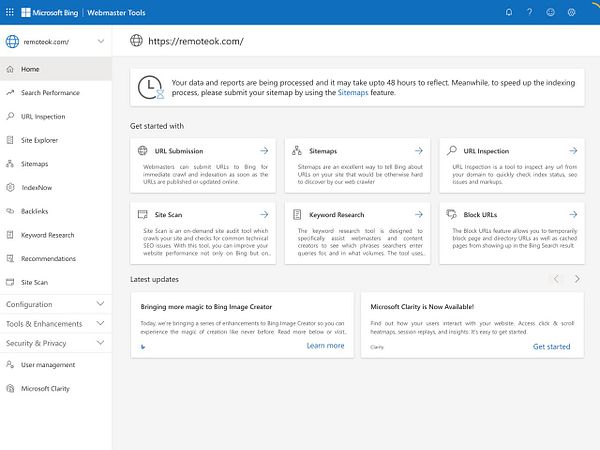This screenshot has height=450, width=600.
Task: Click the Microsoft Bing logo
Action: coord(50,13)
